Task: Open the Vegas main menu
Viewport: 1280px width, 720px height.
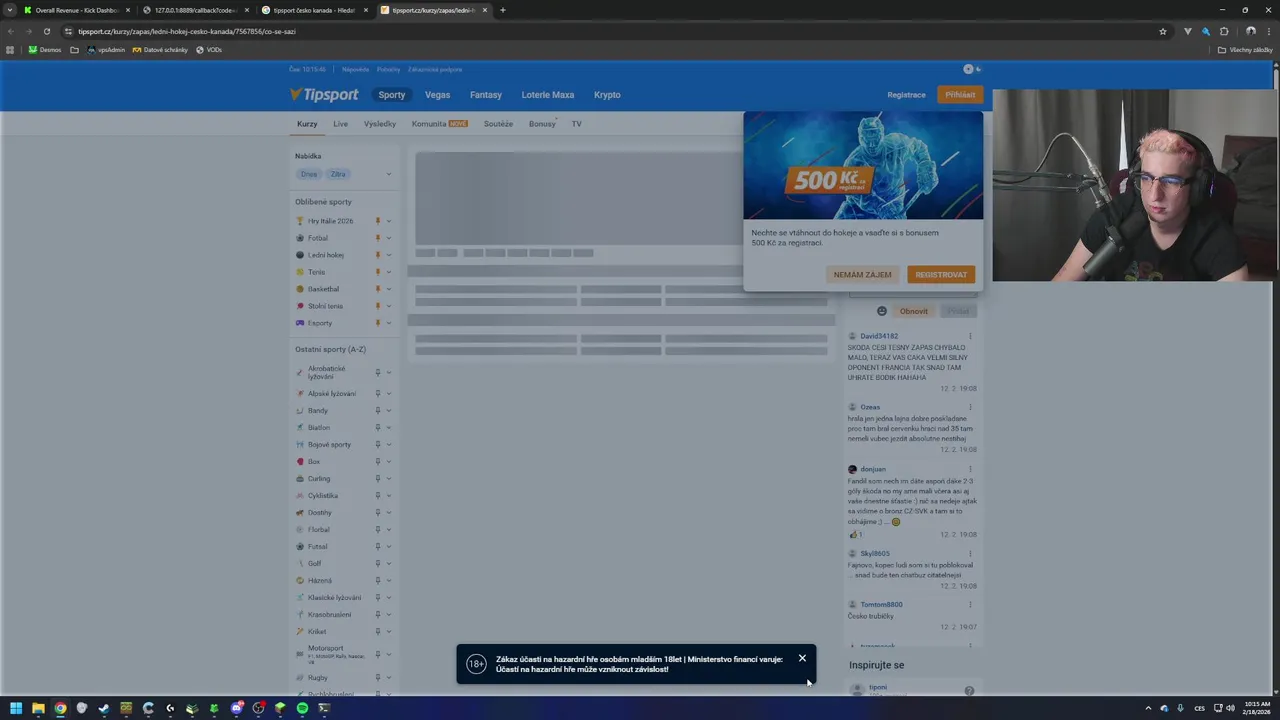Action: 437,95
